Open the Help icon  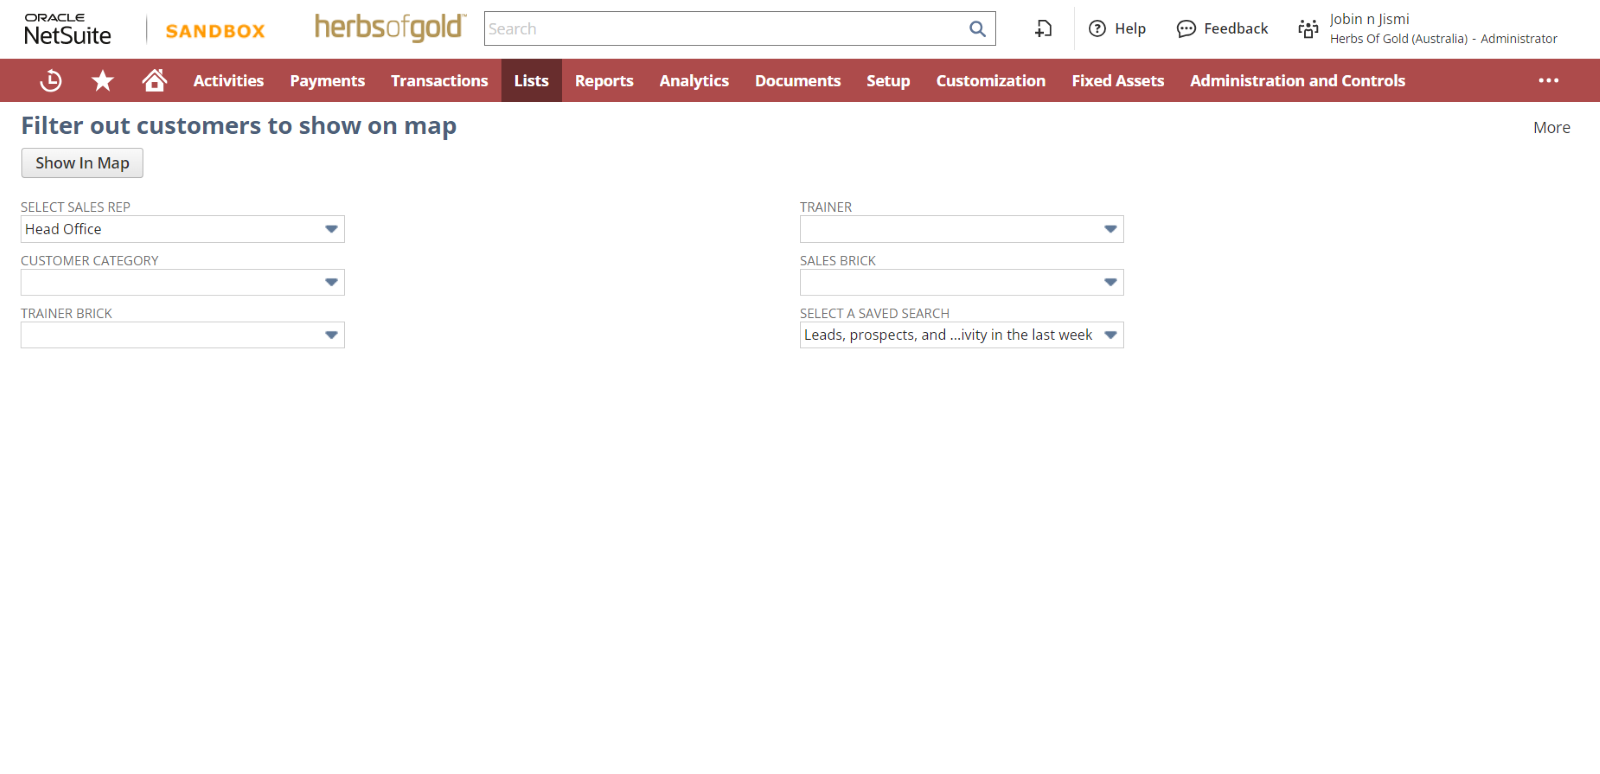[1097, 29]
